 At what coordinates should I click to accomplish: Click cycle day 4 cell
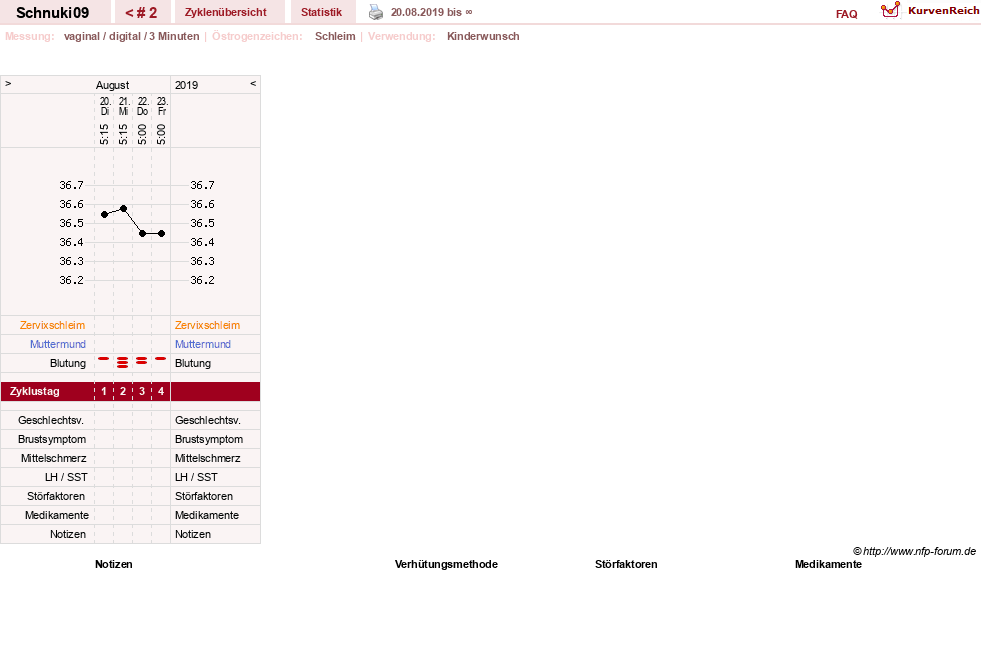(x=161, y=392)
